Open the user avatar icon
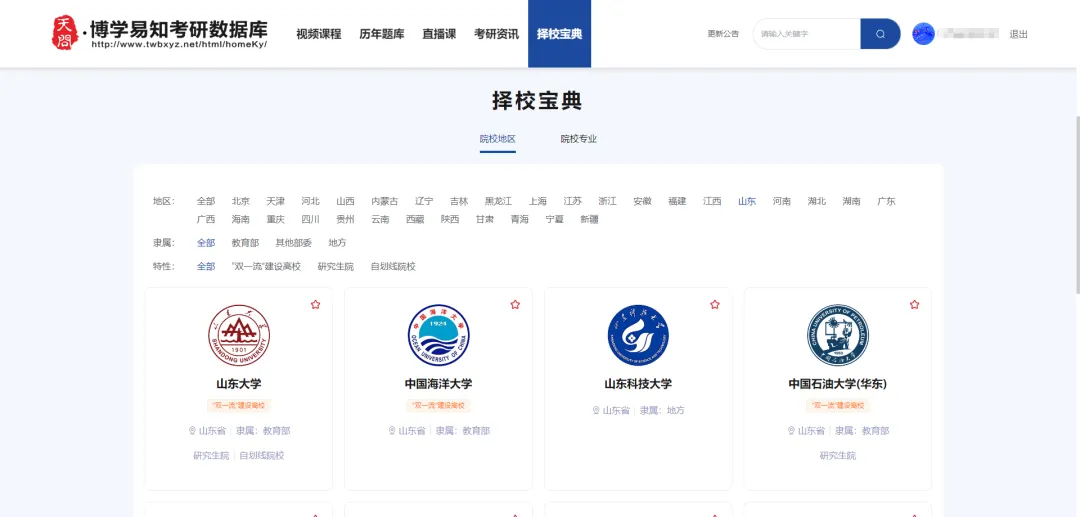This screenshot has width=1080, height=517. [924, 34]
